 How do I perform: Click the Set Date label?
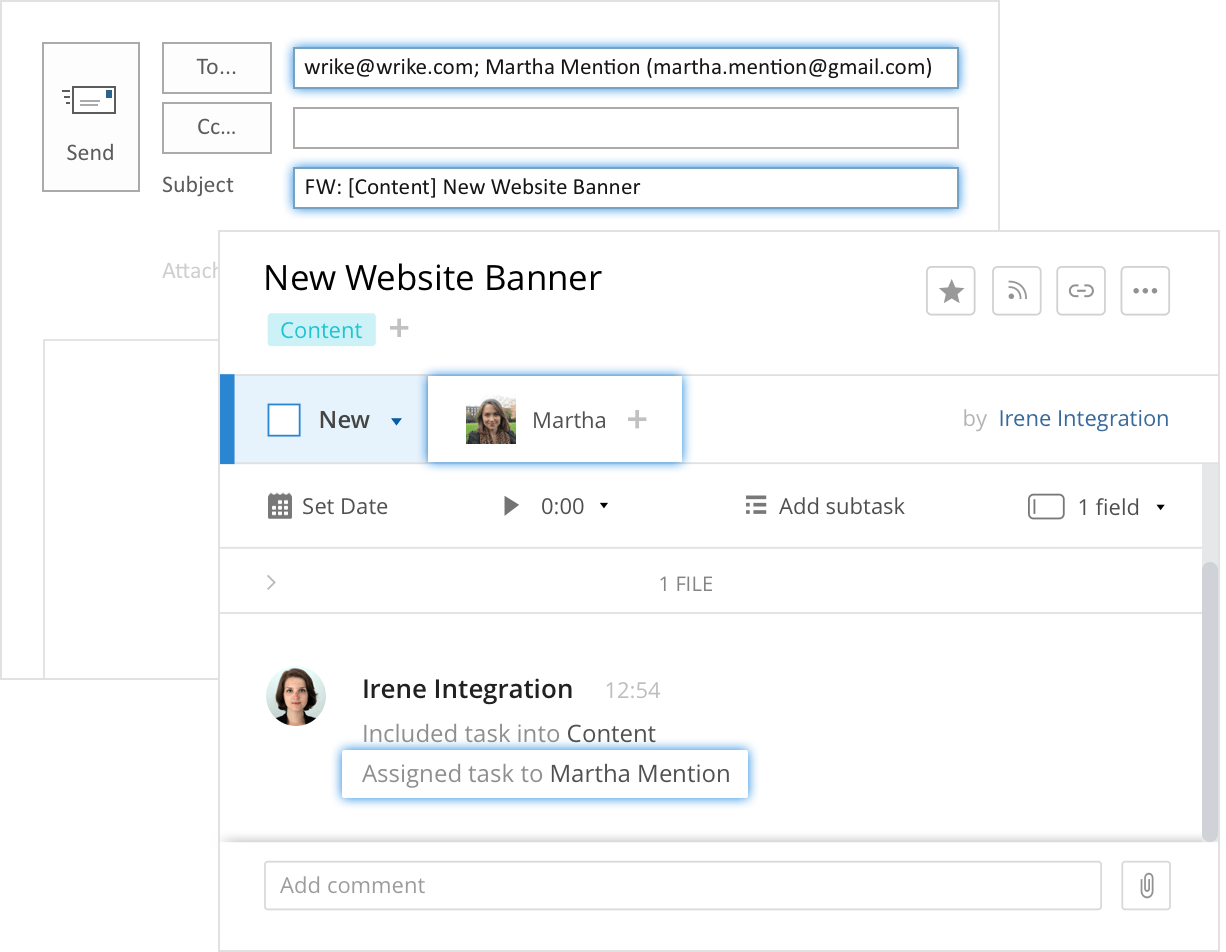(345, 507)
